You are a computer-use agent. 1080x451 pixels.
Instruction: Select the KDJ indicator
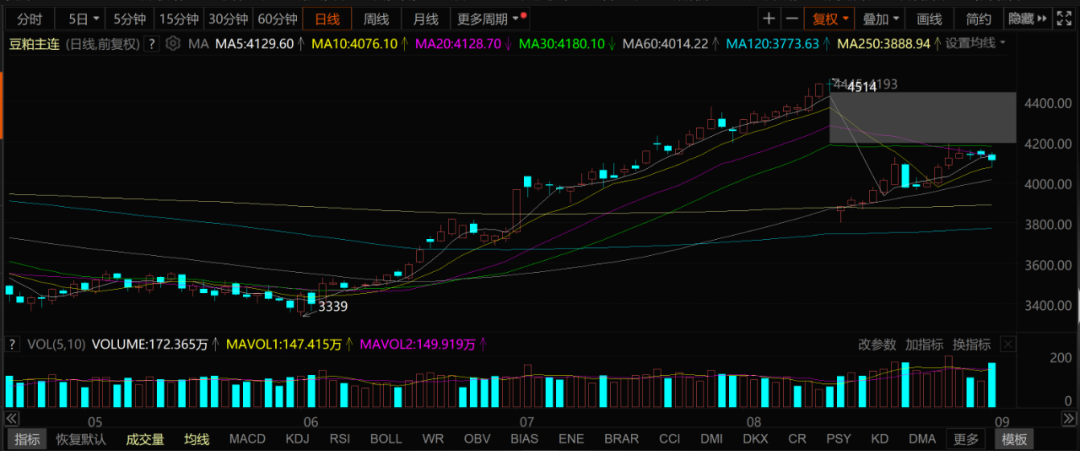point(298,439)
